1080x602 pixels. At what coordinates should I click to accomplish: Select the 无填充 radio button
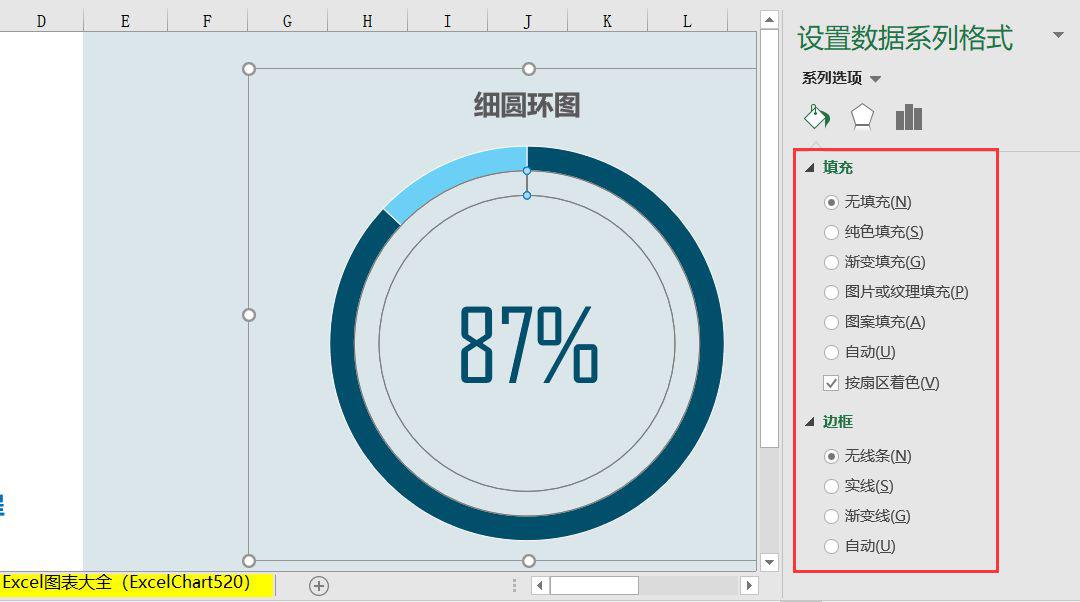pos(831,201)
